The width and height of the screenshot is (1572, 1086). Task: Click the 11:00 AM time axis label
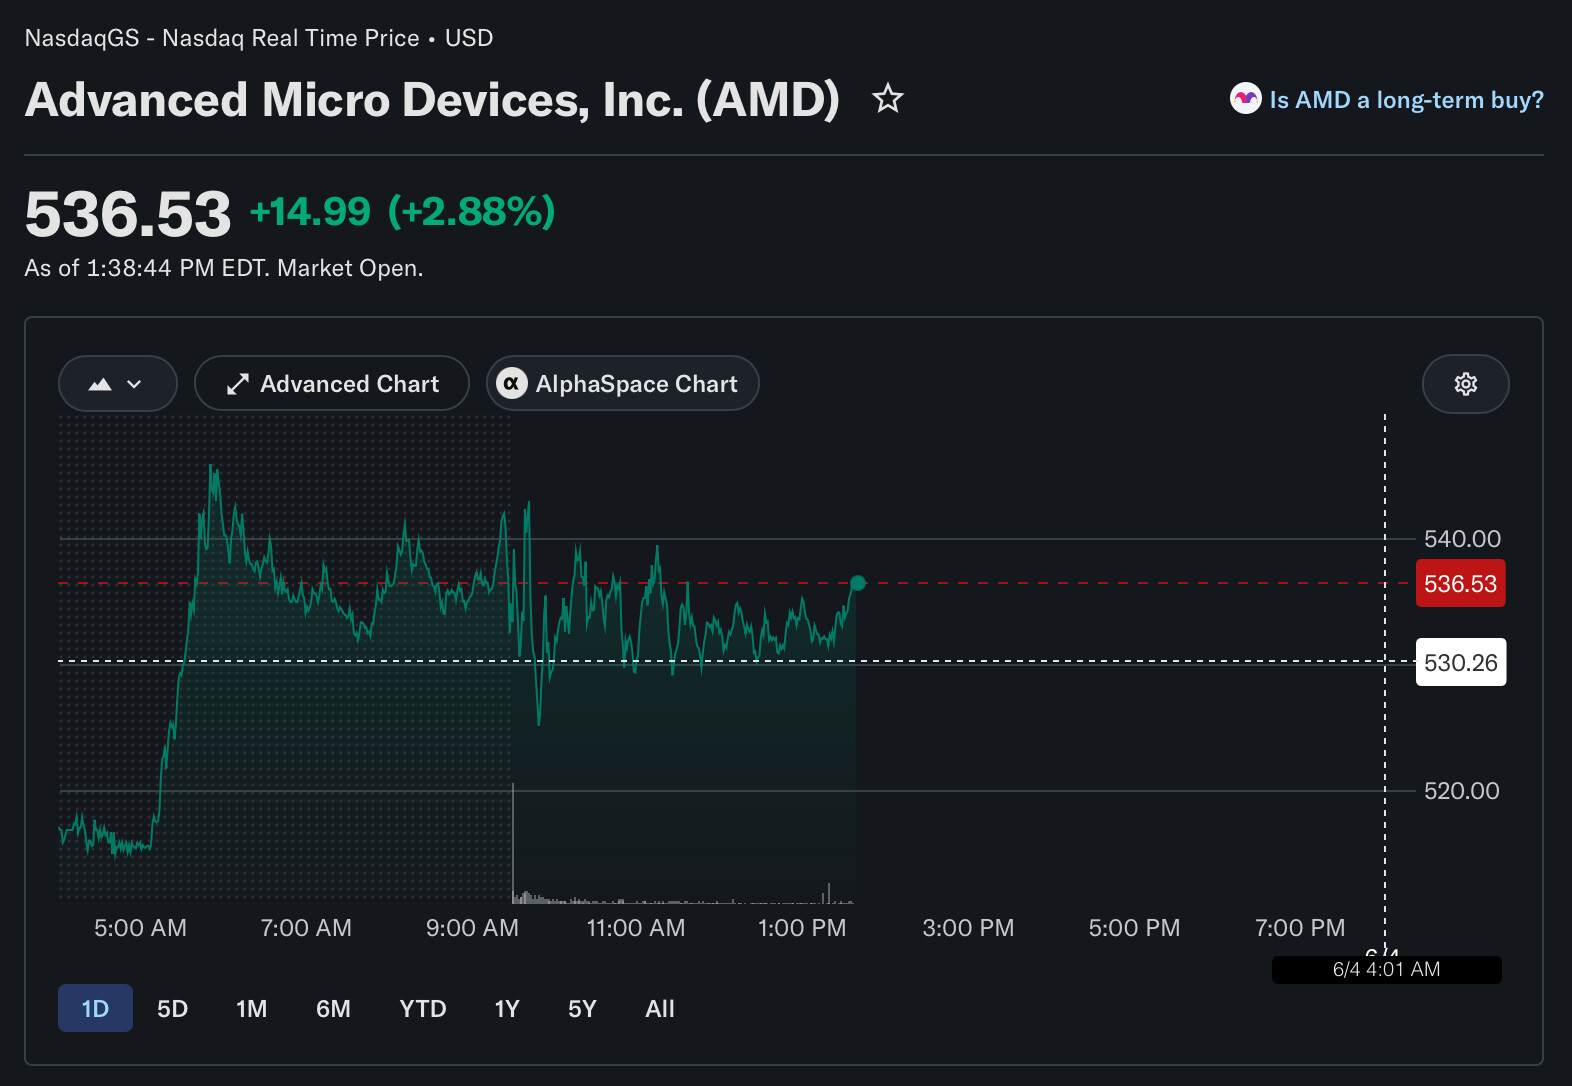[x=636, y=928]
